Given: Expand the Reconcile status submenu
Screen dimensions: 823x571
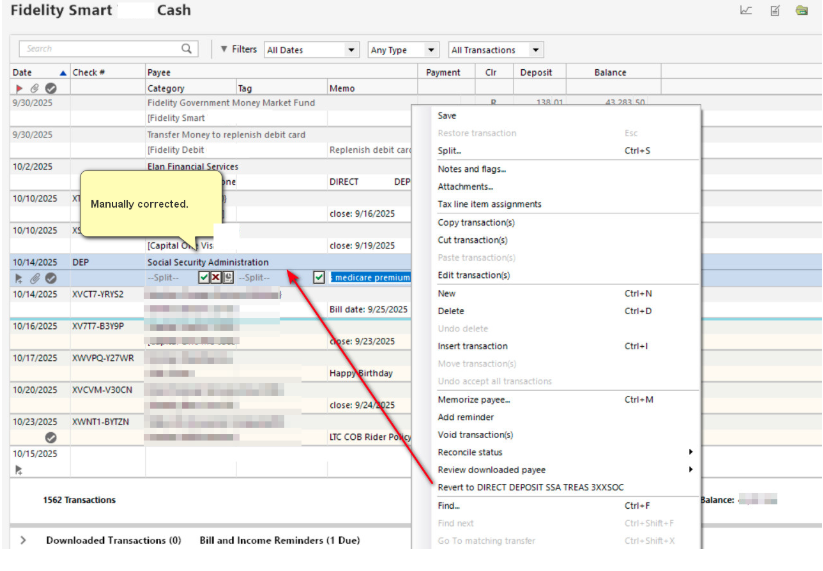Looking at the screenshot, I should point(691,452).
